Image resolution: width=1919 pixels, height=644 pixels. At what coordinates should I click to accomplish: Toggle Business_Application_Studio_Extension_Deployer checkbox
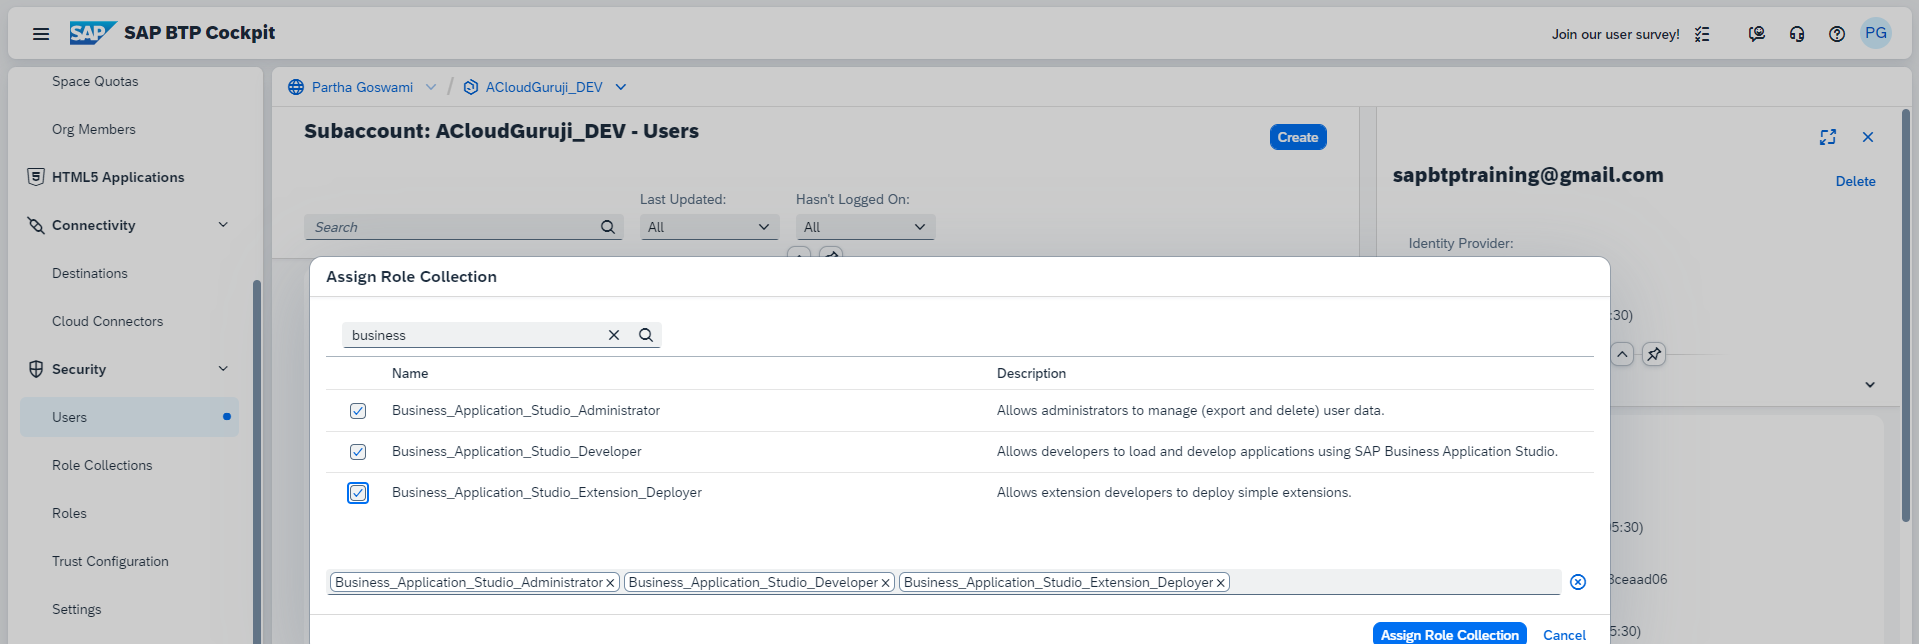coord(358,493)
